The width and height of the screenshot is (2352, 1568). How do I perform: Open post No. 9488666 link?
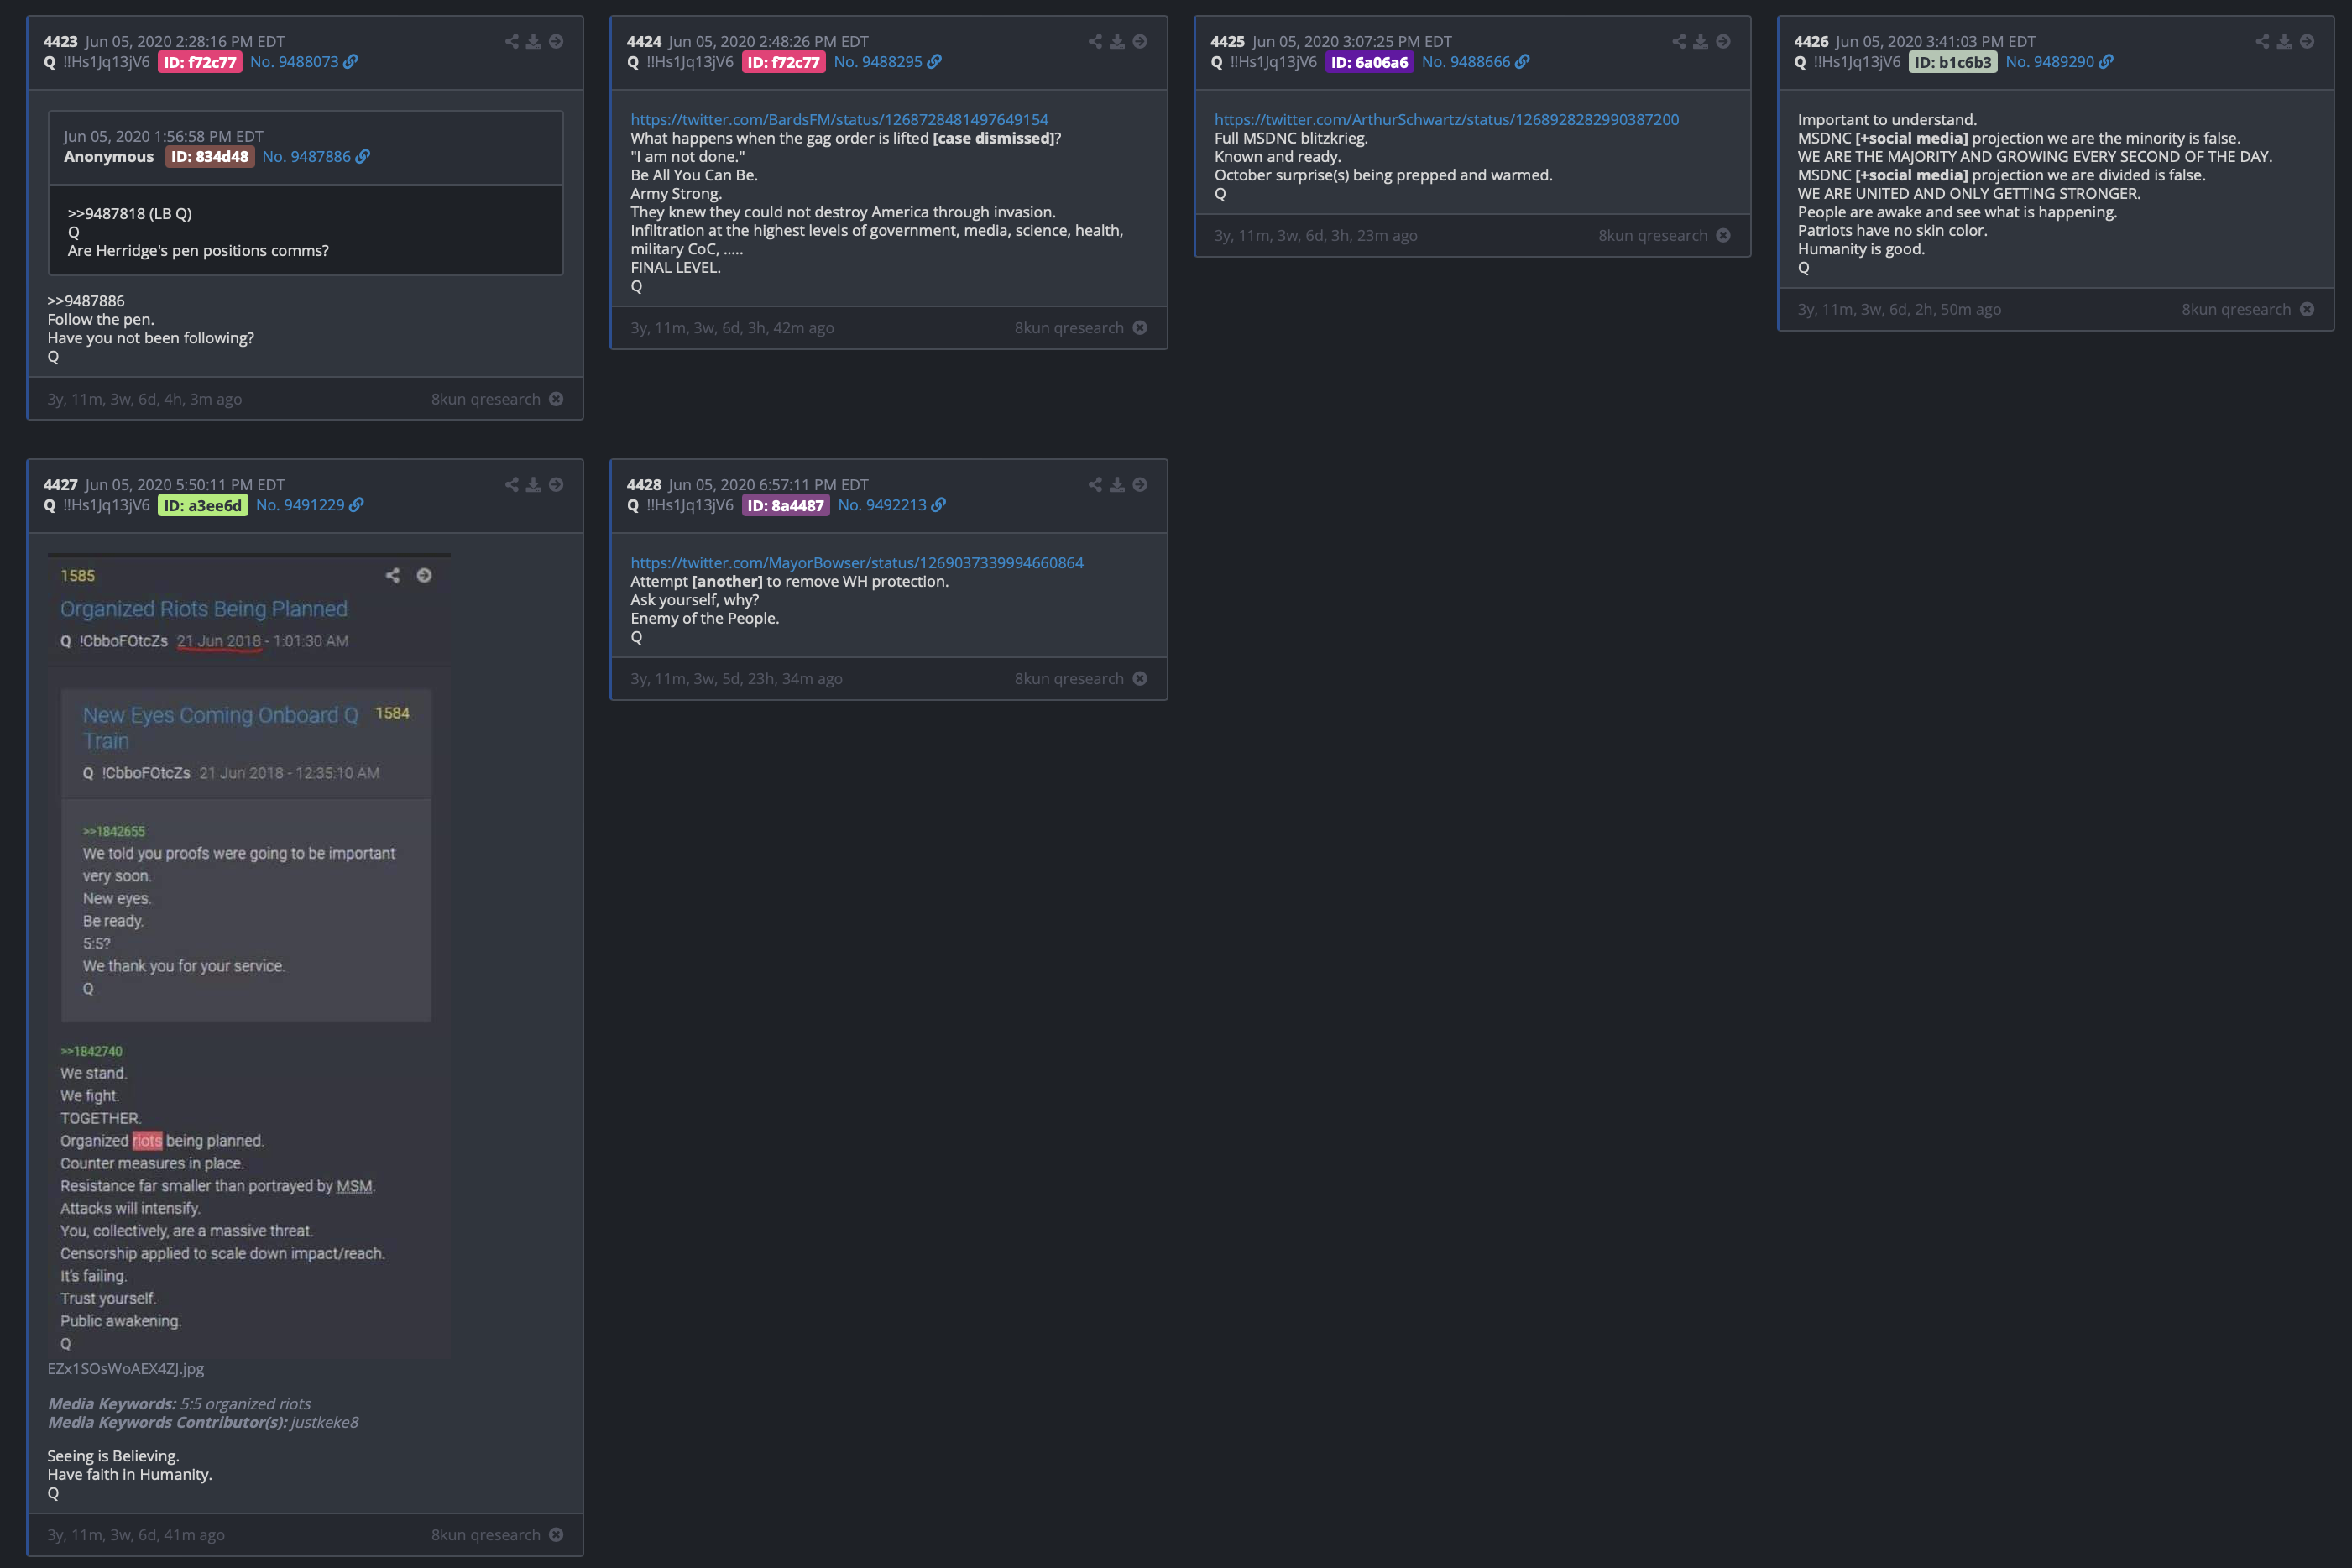tap(1466, 62)
